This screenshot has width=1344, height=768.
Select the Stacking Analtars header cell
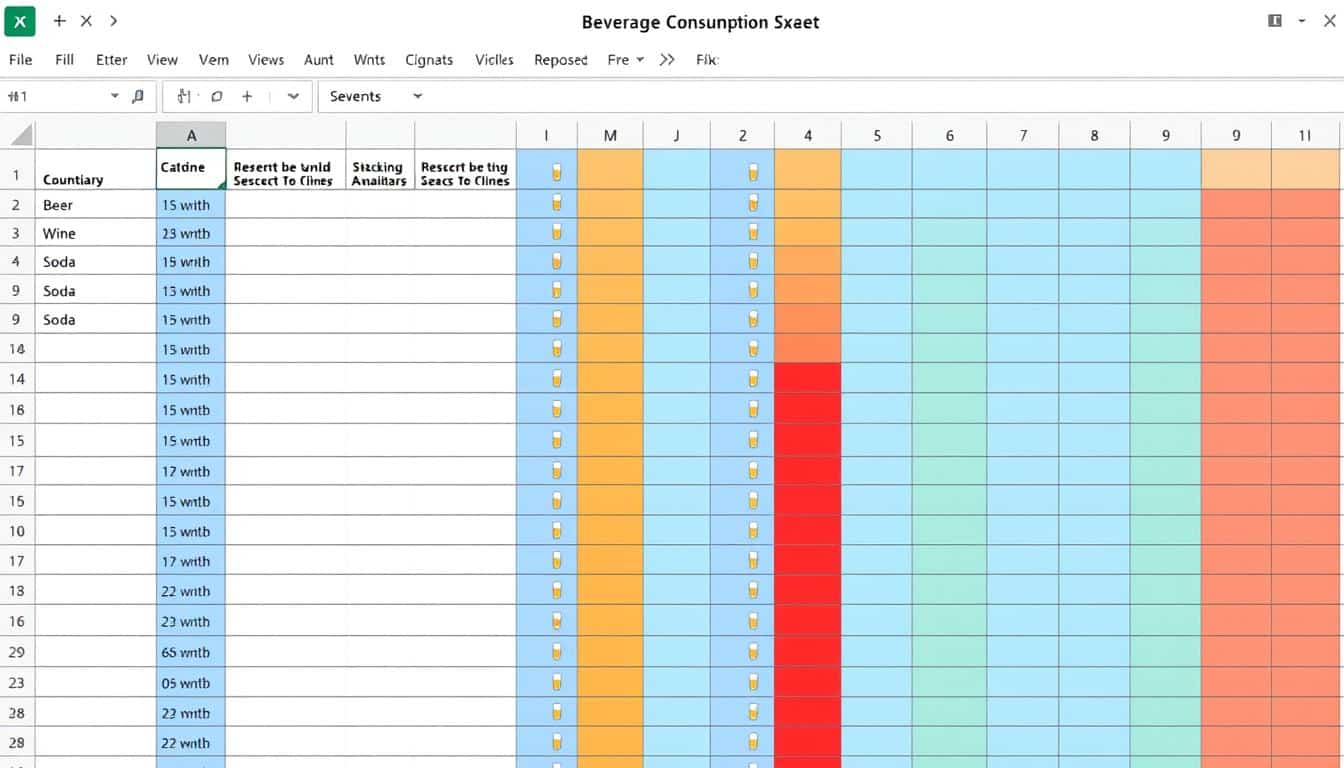click(x=380, y=170)
